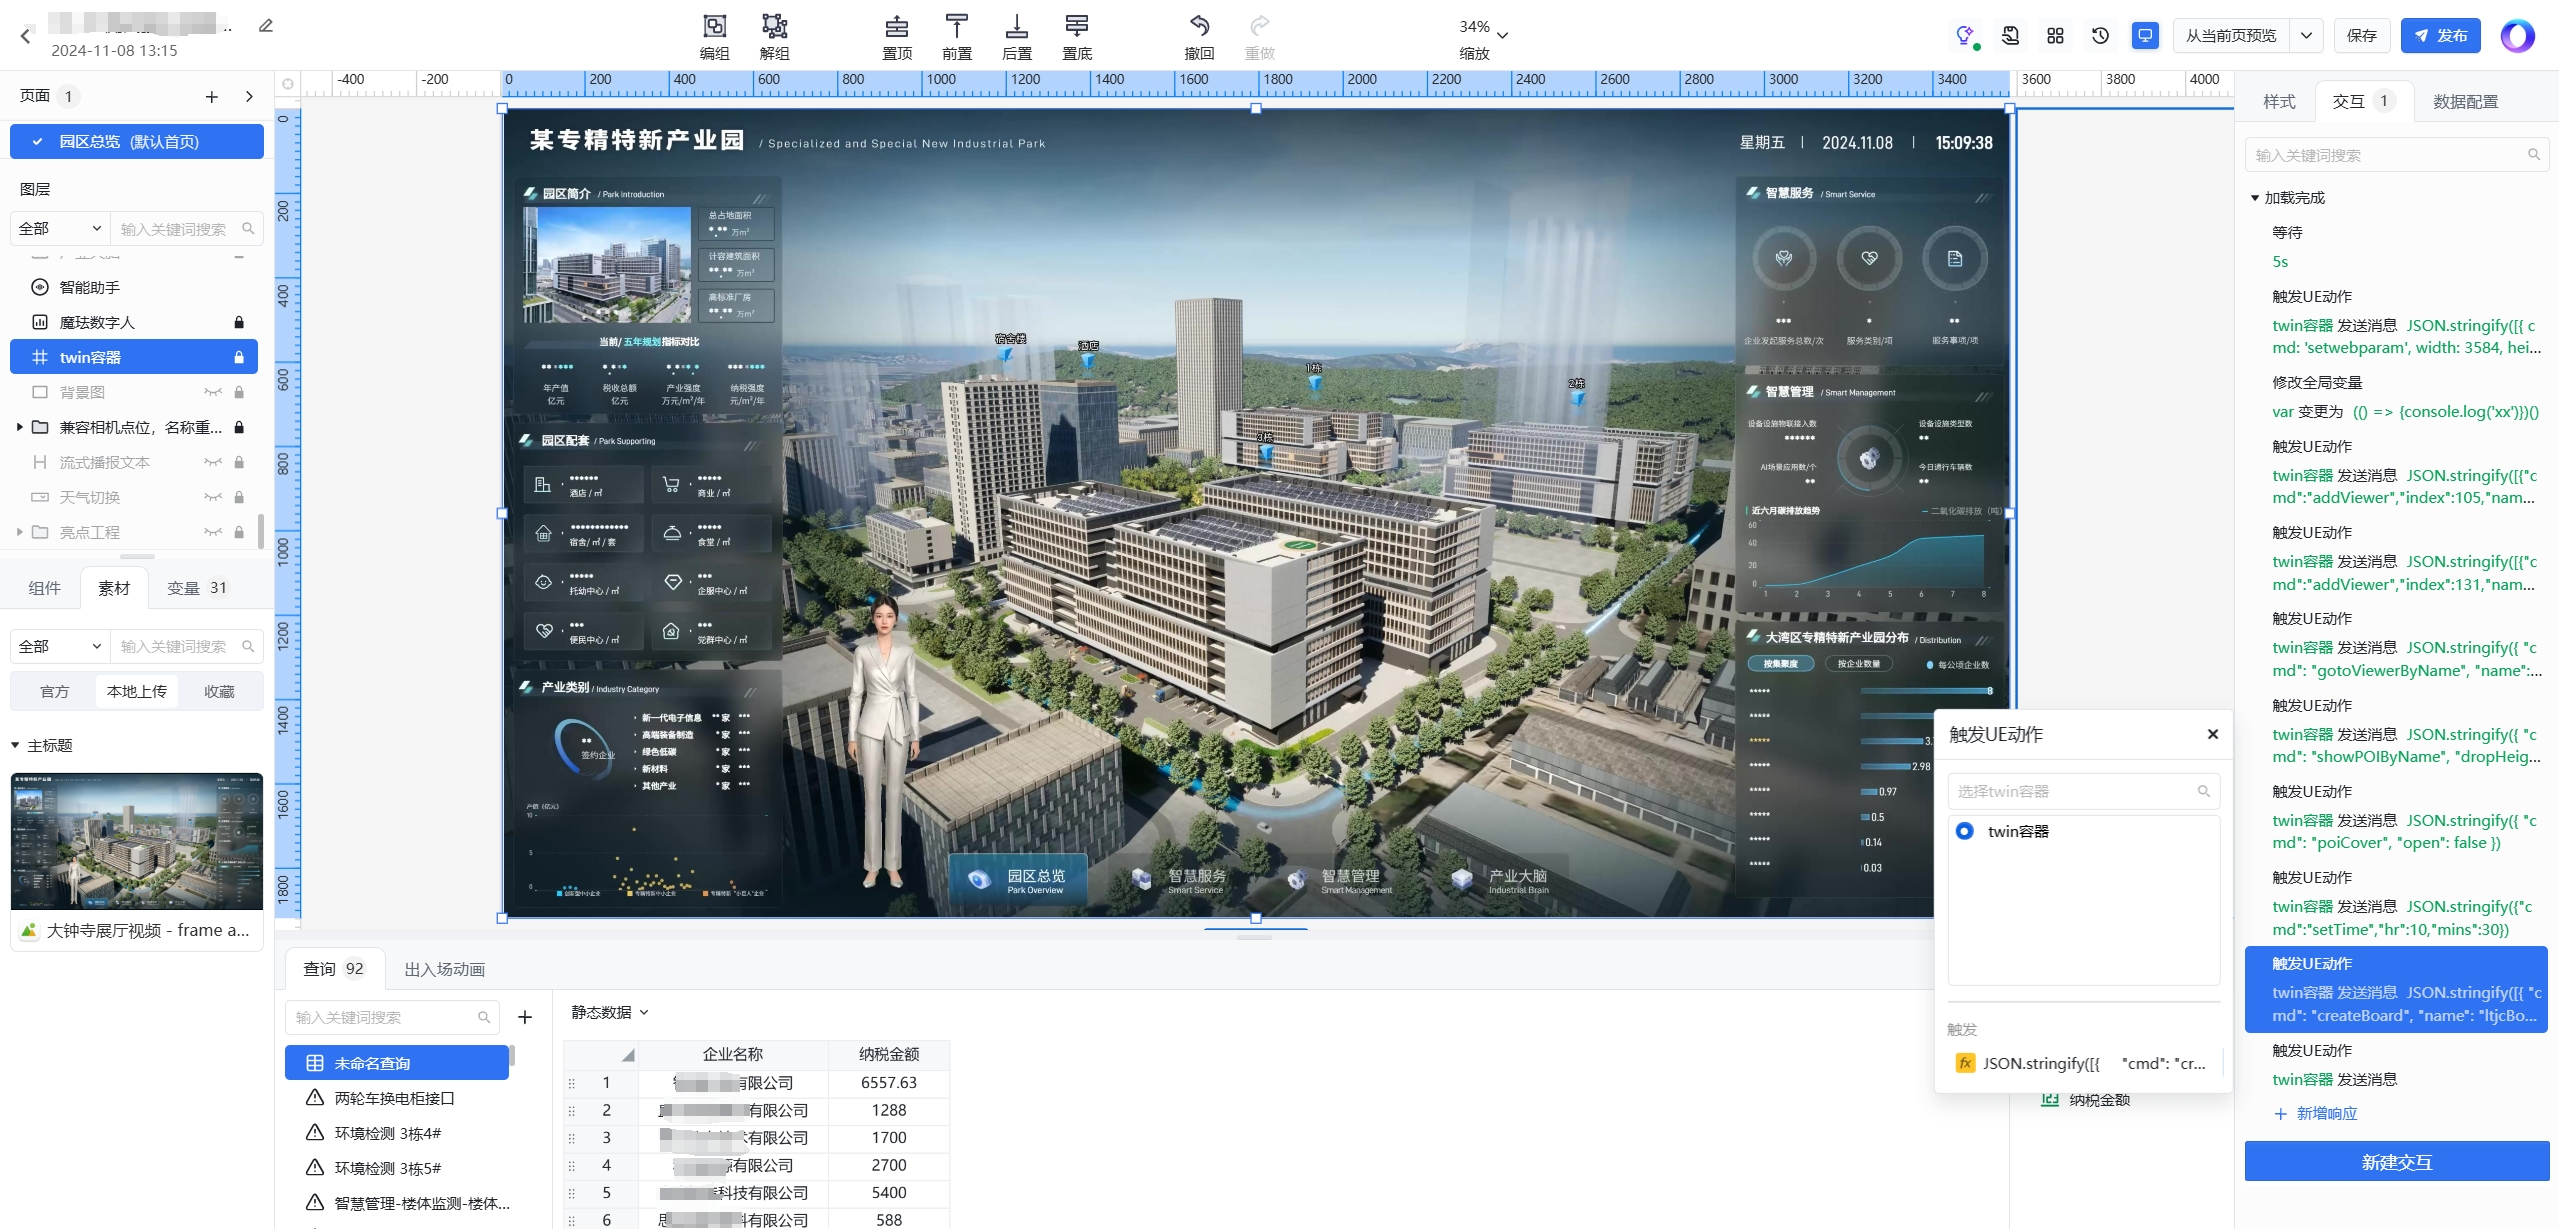Collapse the pages panel with chevron
The image size is (2559, 1229).
pos(249,97)
